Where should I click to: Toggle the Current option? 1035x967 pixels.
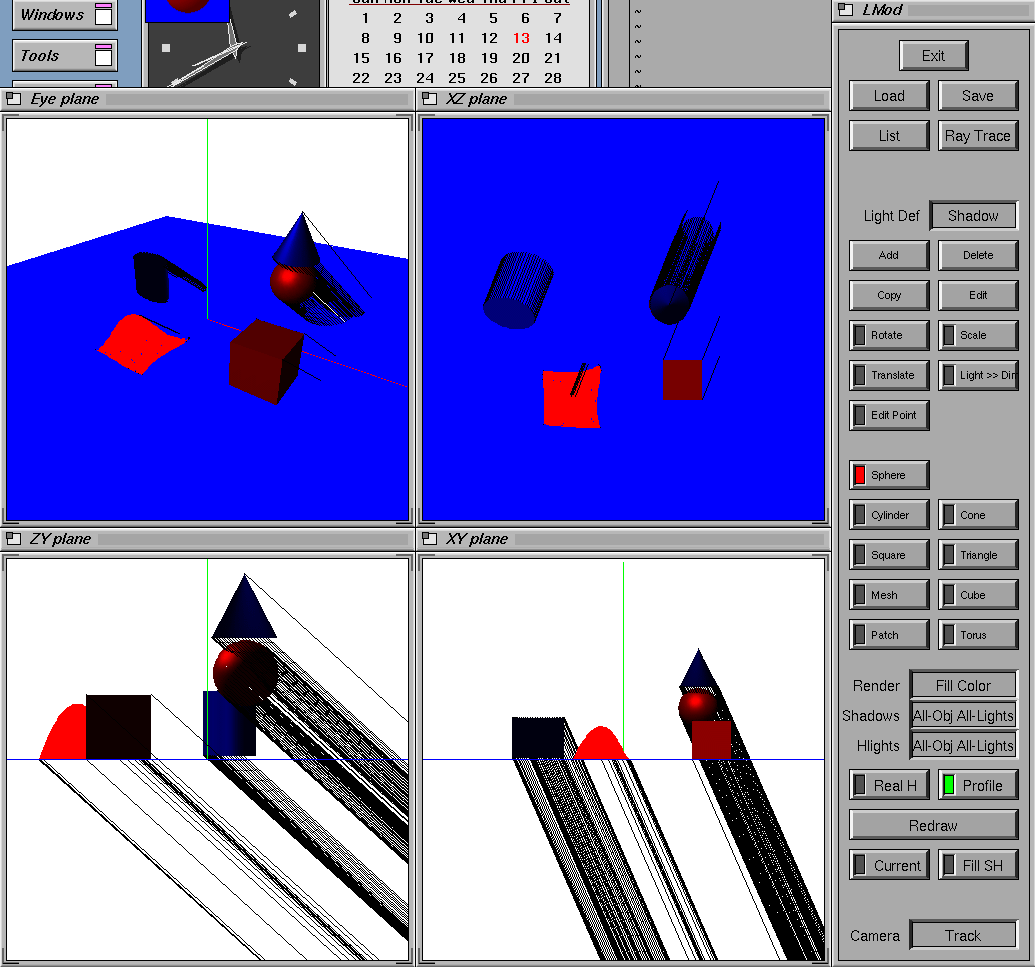[x=889, y=865]
